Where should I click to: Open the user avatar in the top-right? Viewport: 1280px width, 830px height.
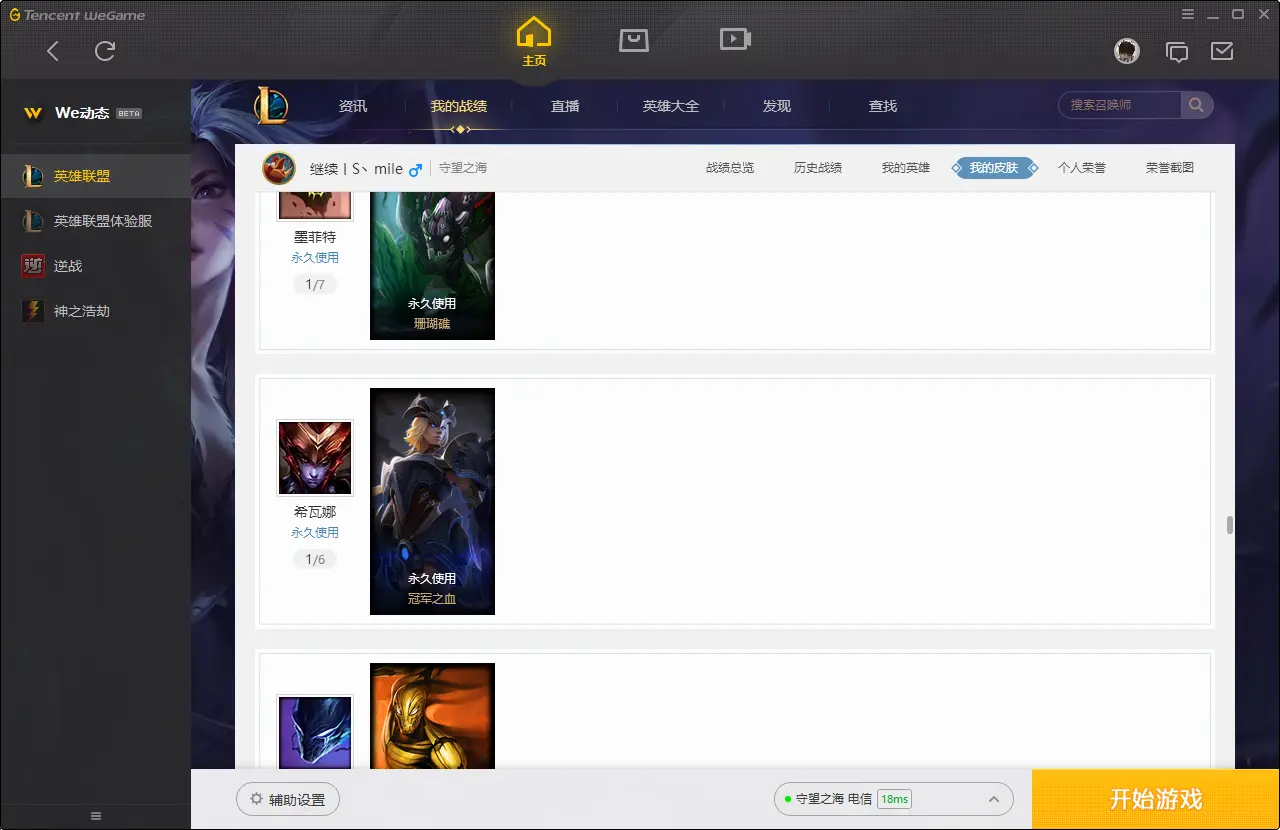click(1127, 51)
